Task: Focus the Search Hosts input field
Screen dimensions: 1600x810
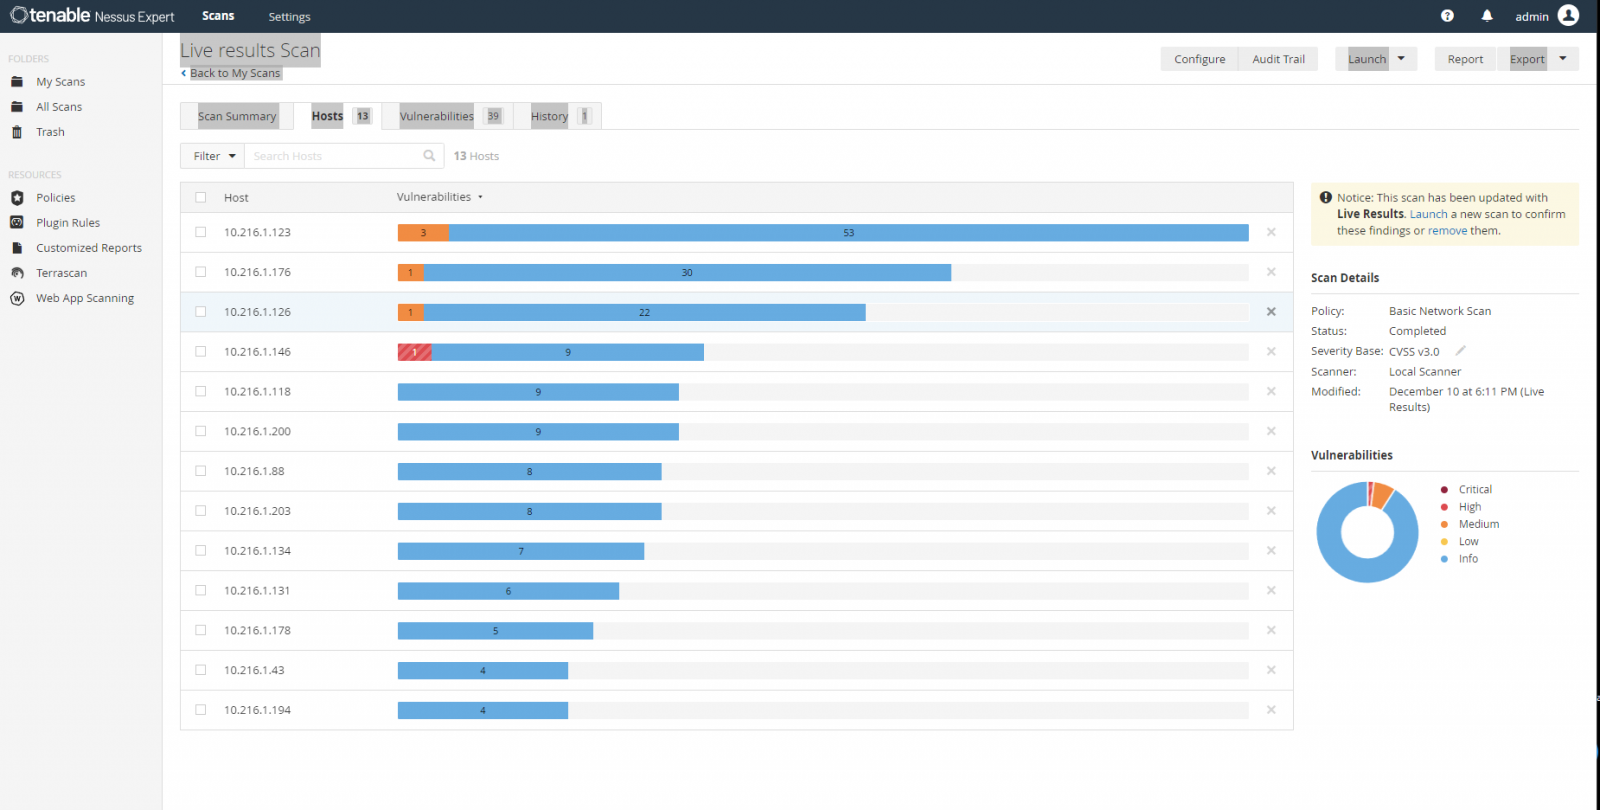Action: 334,156
